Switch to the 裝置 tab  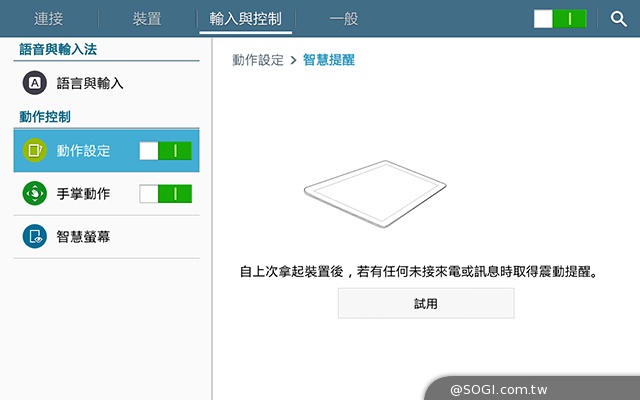click(x=147, y=19)
